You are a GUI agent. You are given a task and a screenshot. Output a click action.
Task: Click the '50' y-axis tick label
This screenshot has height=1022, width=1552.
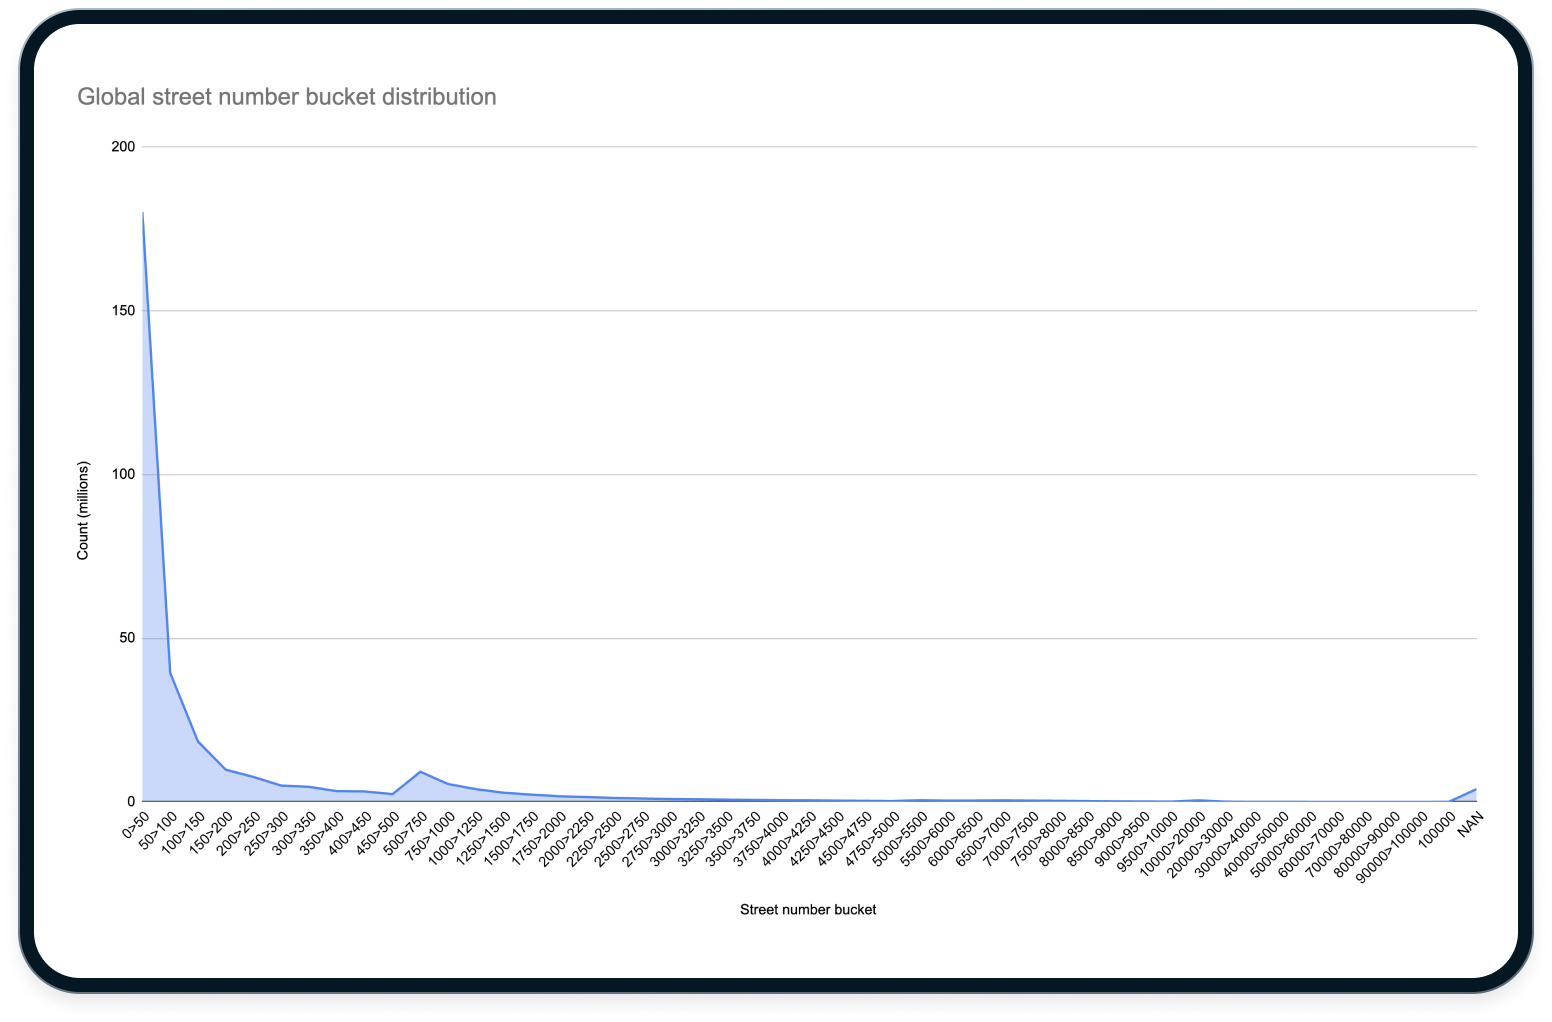(125, 637)
